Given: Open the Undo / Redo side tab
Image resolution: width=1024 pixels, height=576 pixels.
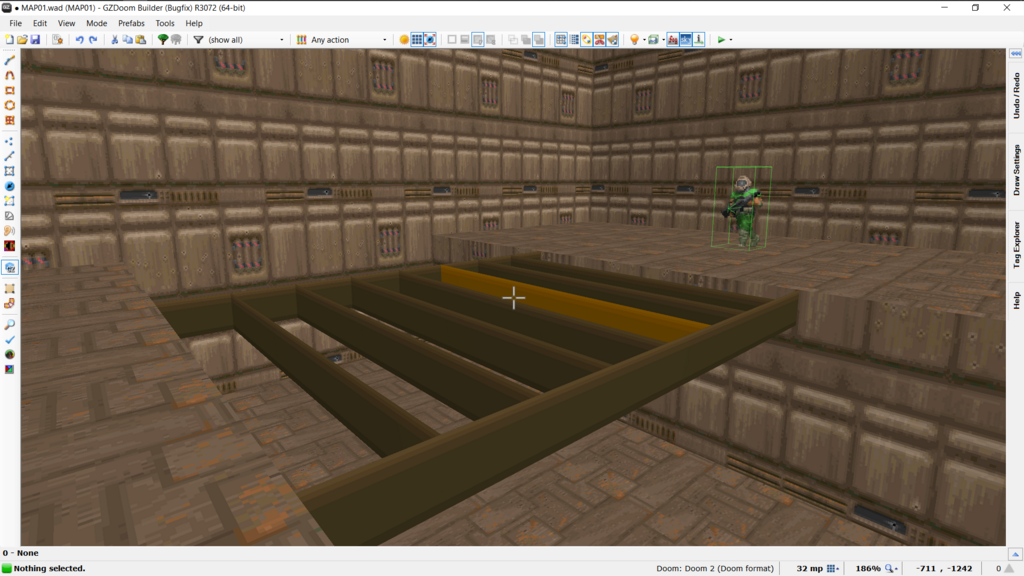Looking at the screenshot, I should [1016, 95].
